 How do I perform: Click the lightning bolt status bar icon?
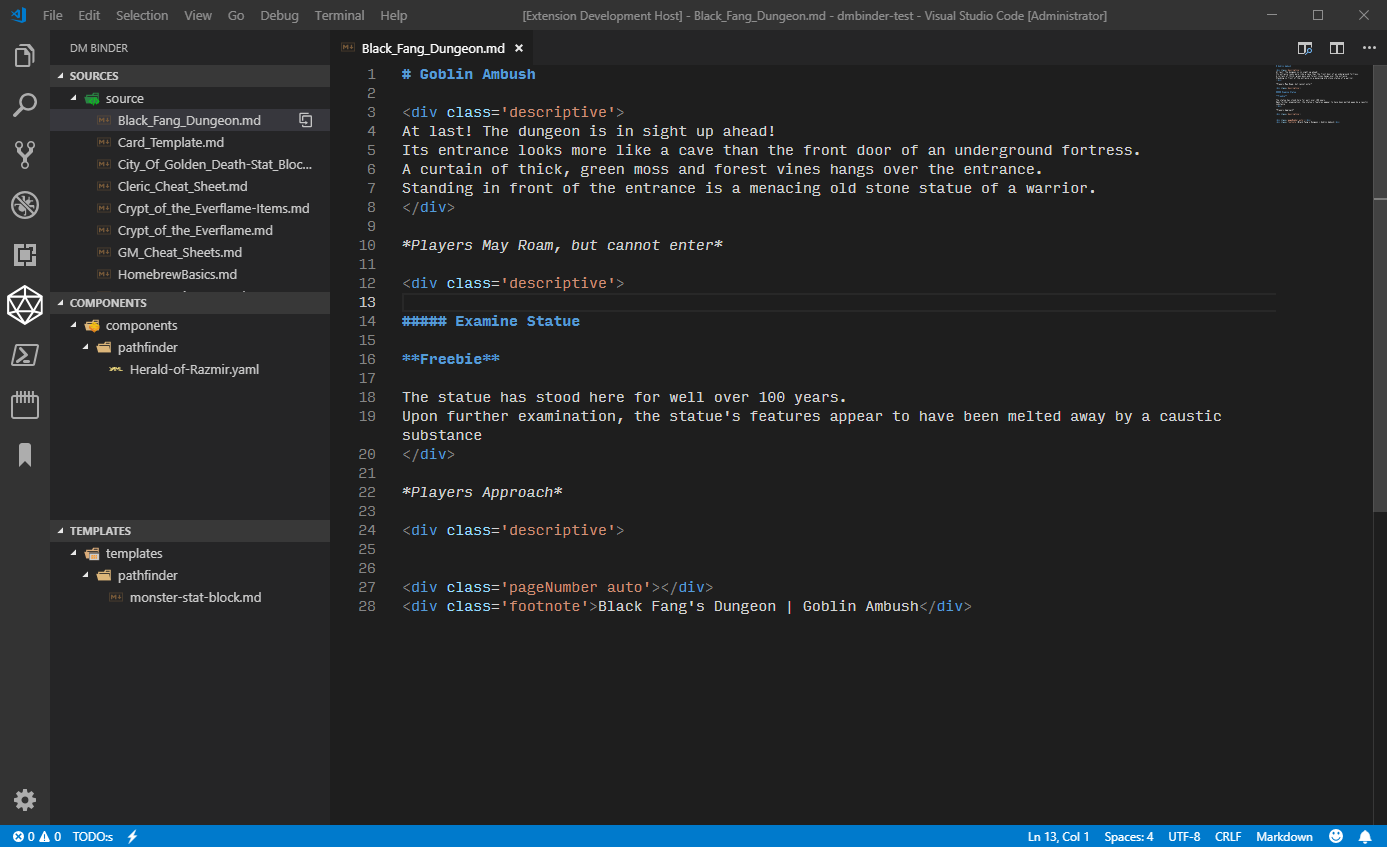(132, 836)
